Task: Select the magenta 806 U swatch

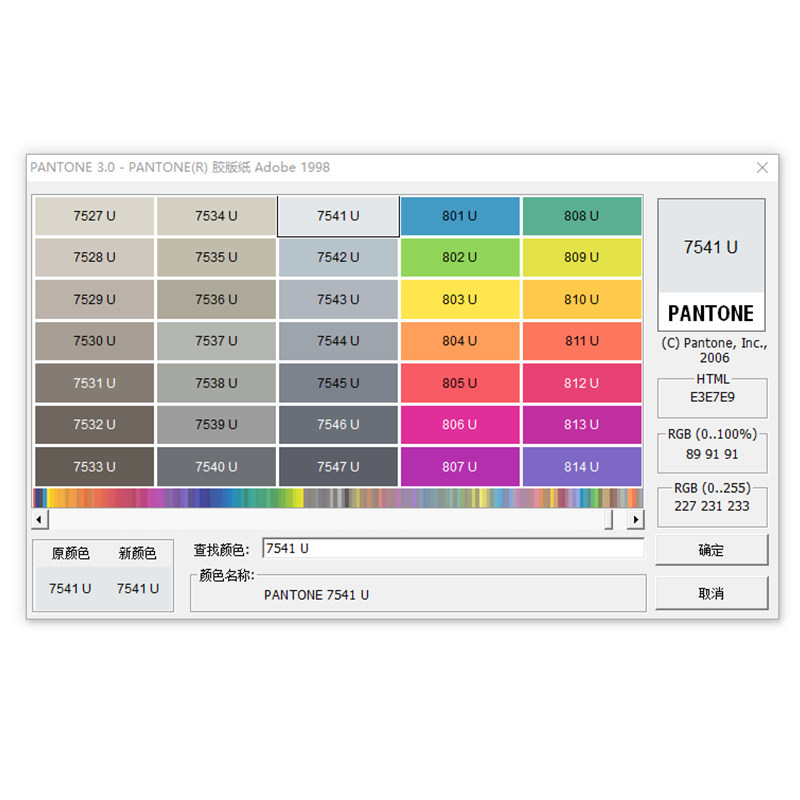Action: [x=460, y=424]
